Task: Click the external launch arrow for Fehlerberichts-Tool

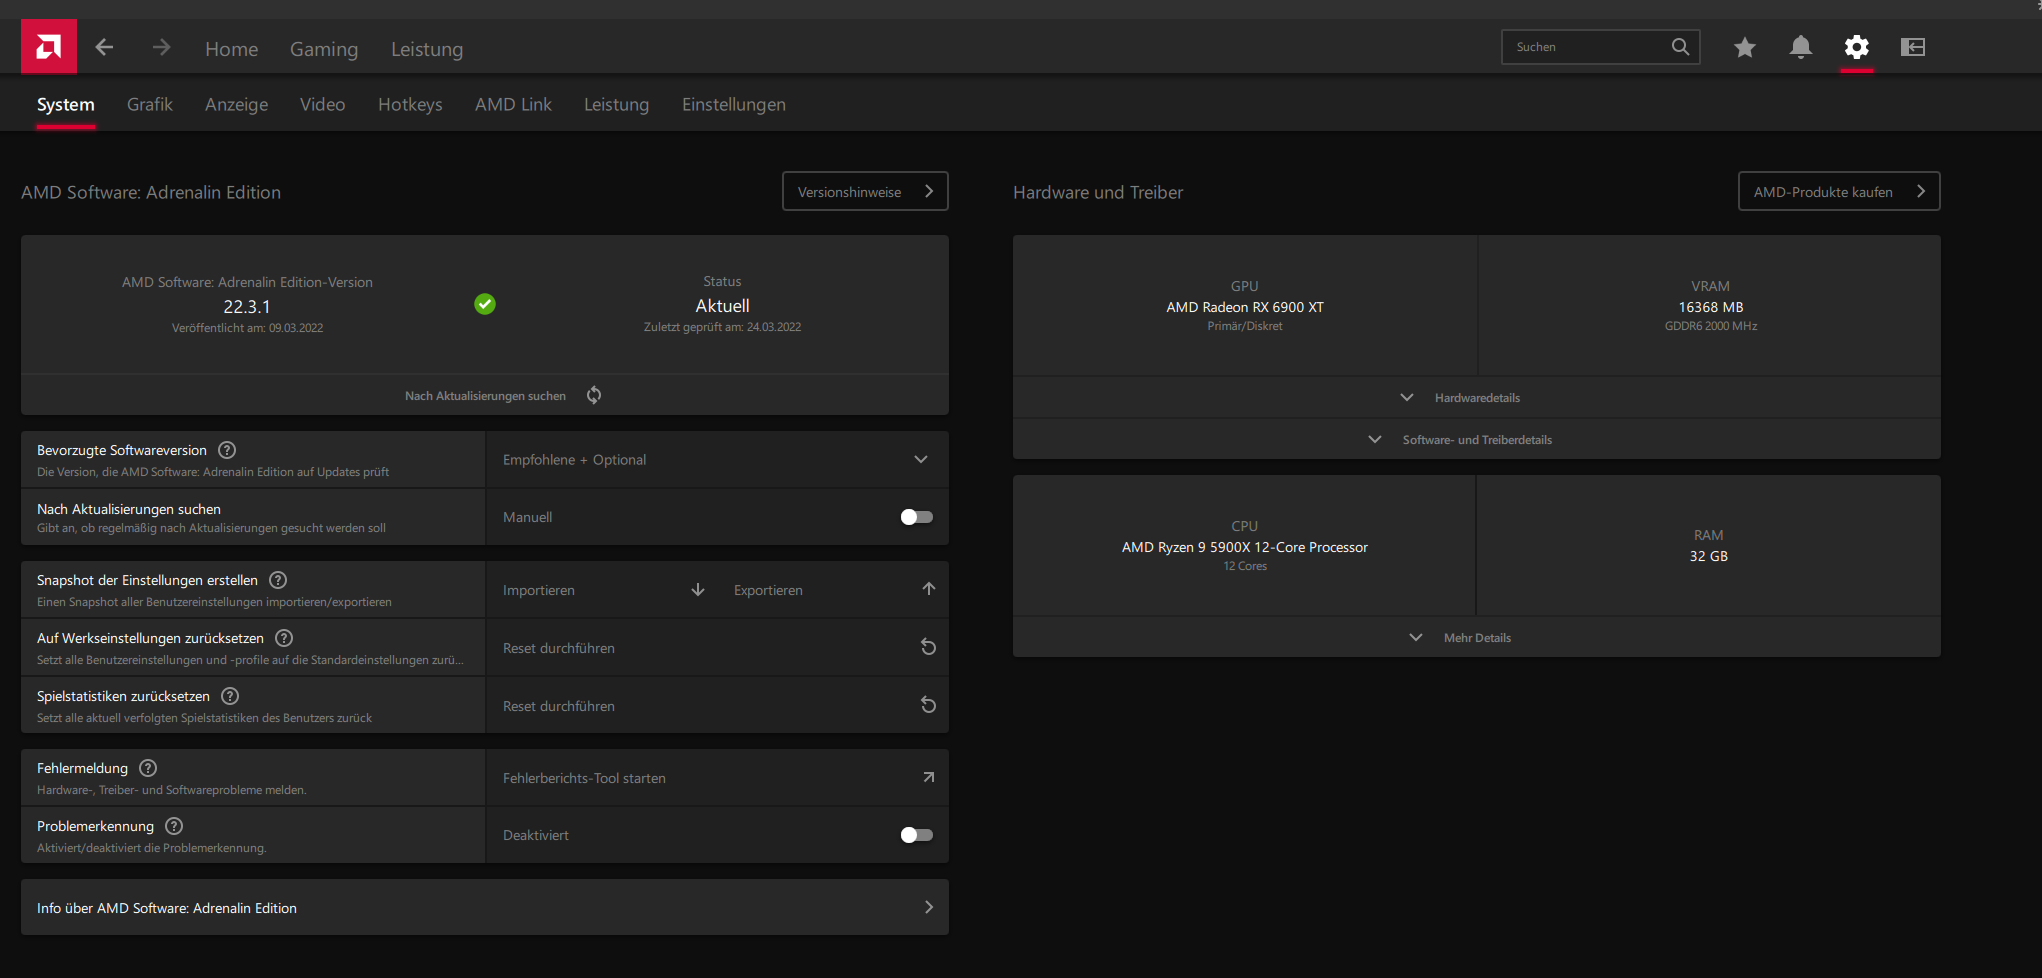Action: point(929,777)
